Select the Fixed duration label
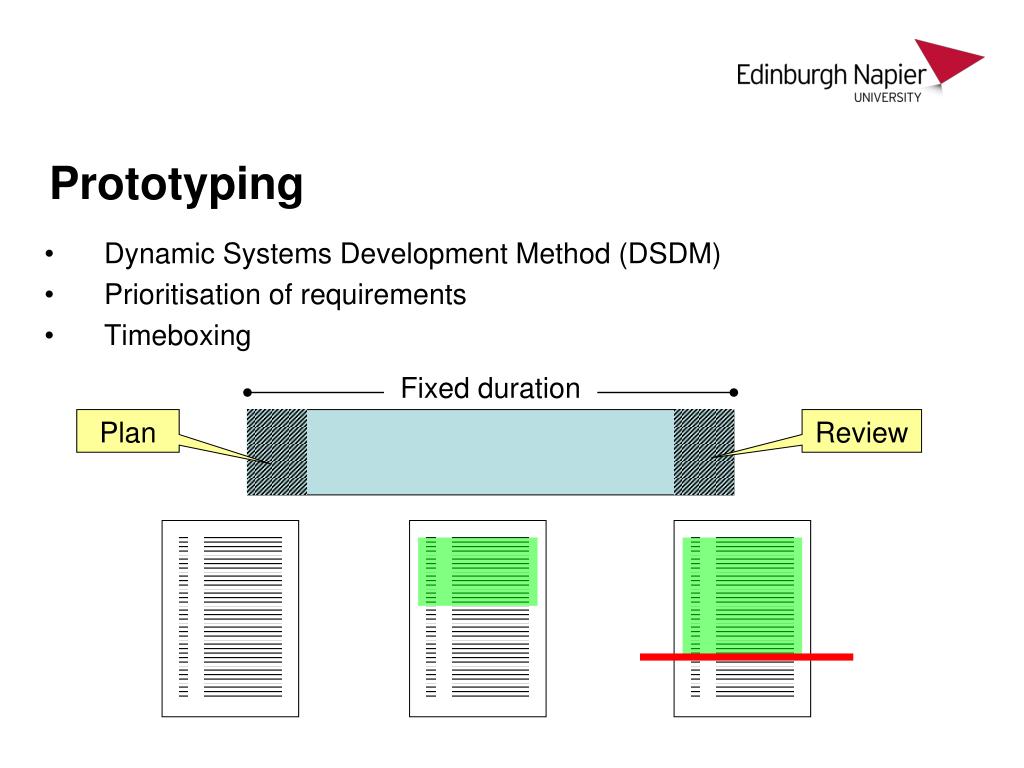The height and width of the screenshot is (768, 1024). [490, 389]
